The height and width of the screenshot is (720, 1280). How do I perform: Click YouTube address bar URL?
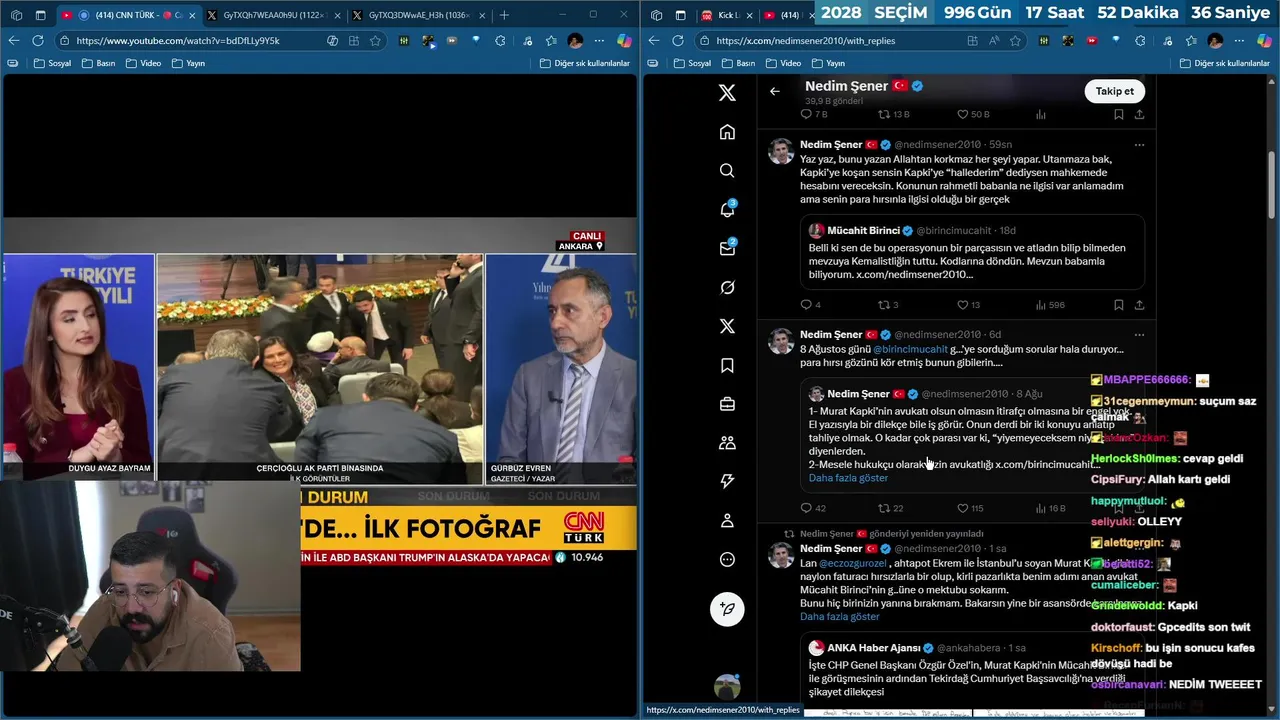coord(177,41)
